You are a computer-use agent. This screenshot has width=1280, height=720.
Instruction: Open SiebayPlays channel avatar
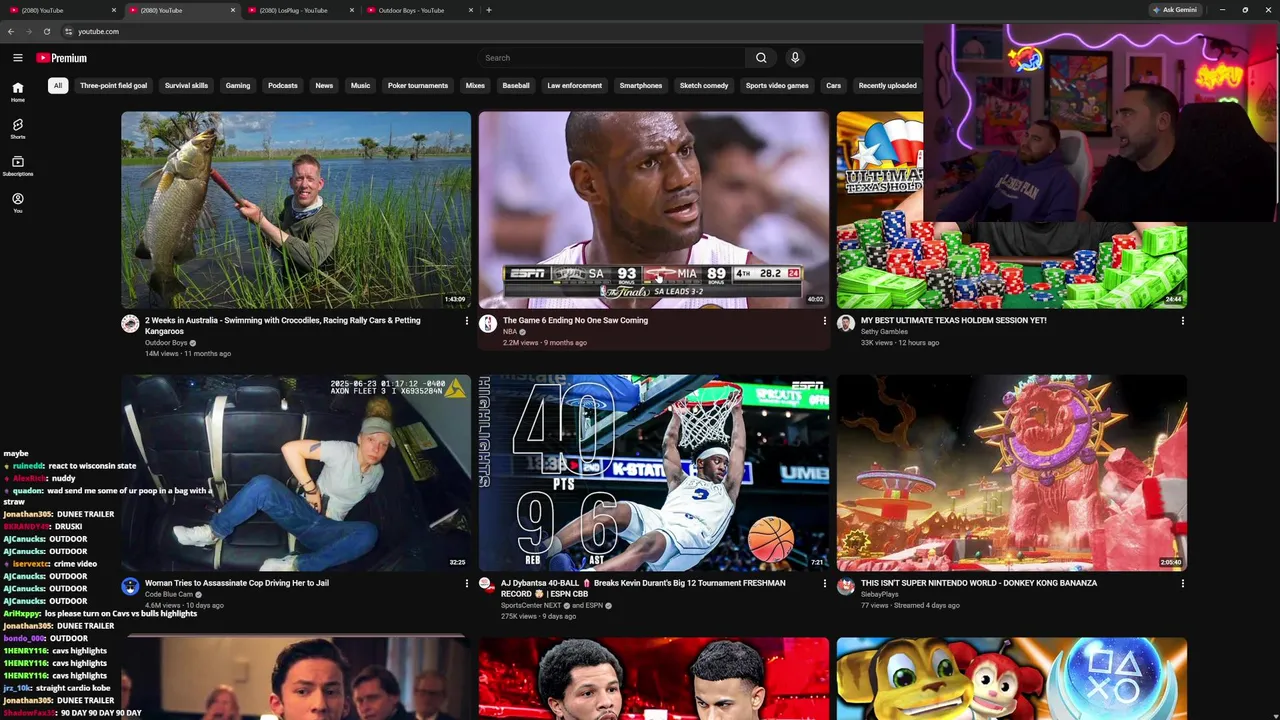pos(846,586)
